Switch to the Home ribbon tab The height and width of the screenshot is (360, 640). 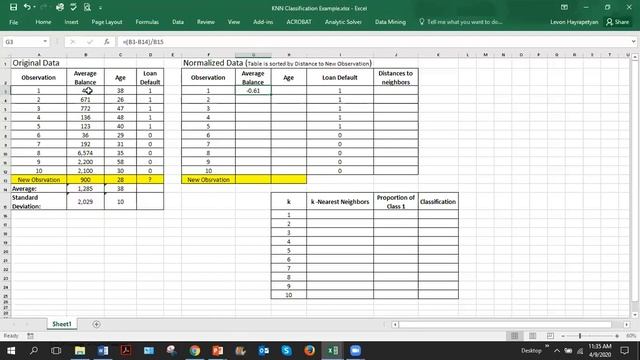tap(43, 22)
